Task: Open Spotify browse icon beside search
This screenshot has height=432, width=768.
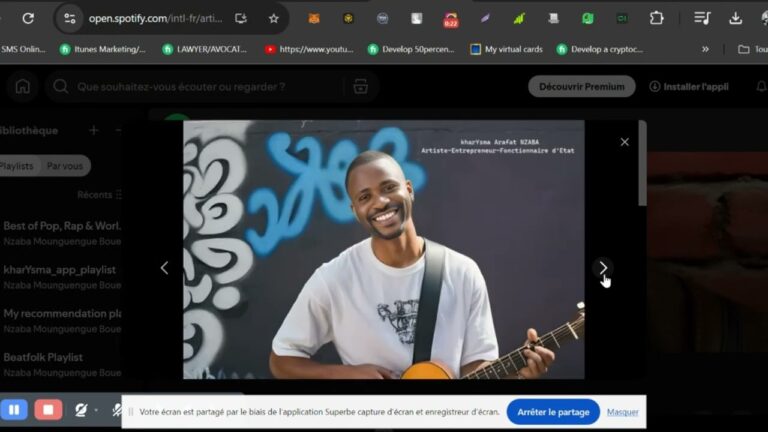Action: click(x=361, y=87)
